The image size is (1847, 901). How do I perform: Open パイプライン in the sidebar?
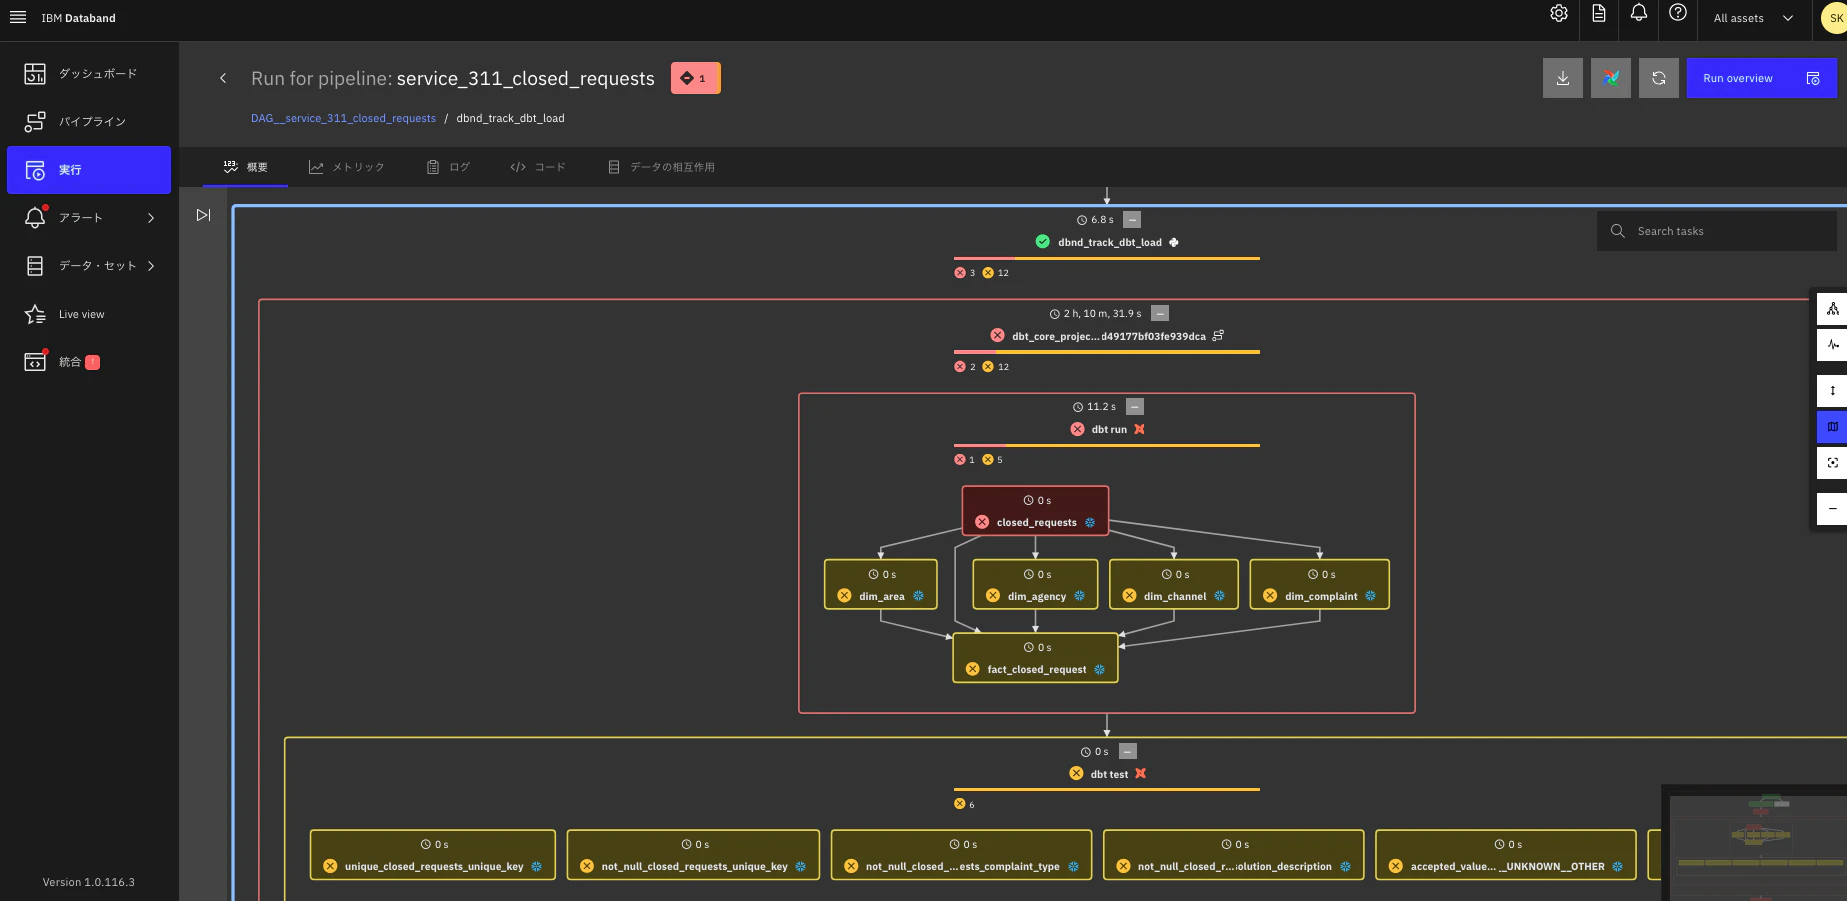coord(89,122)
